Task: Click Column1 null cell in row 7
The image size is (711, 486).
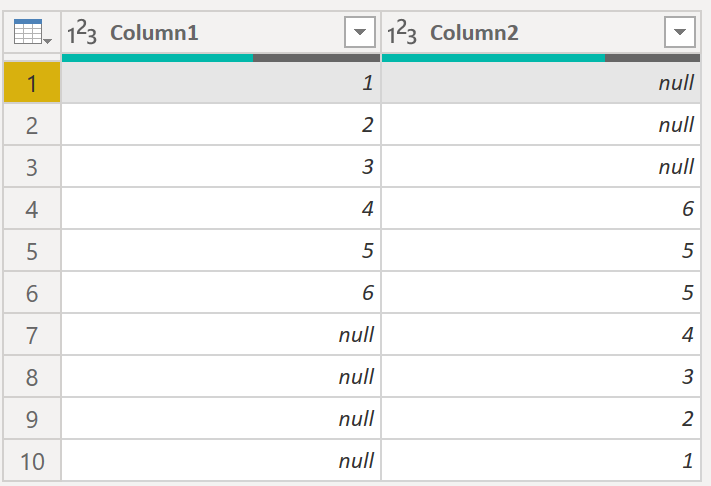Action: [221, 335]
